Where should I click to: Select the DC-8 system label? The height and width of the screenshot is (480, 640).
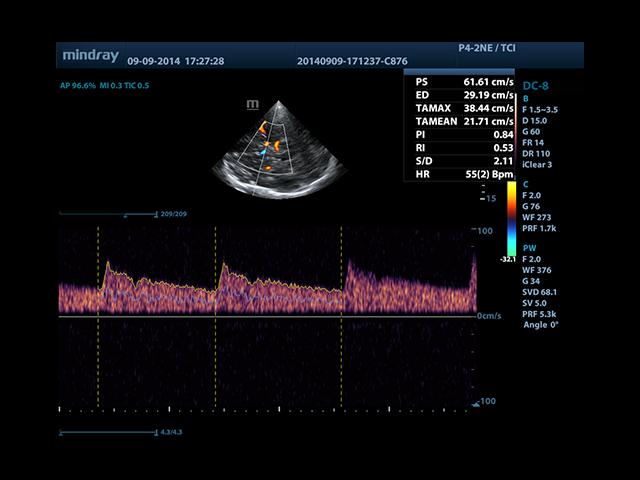pyautogui.click(x=537, y=87)
